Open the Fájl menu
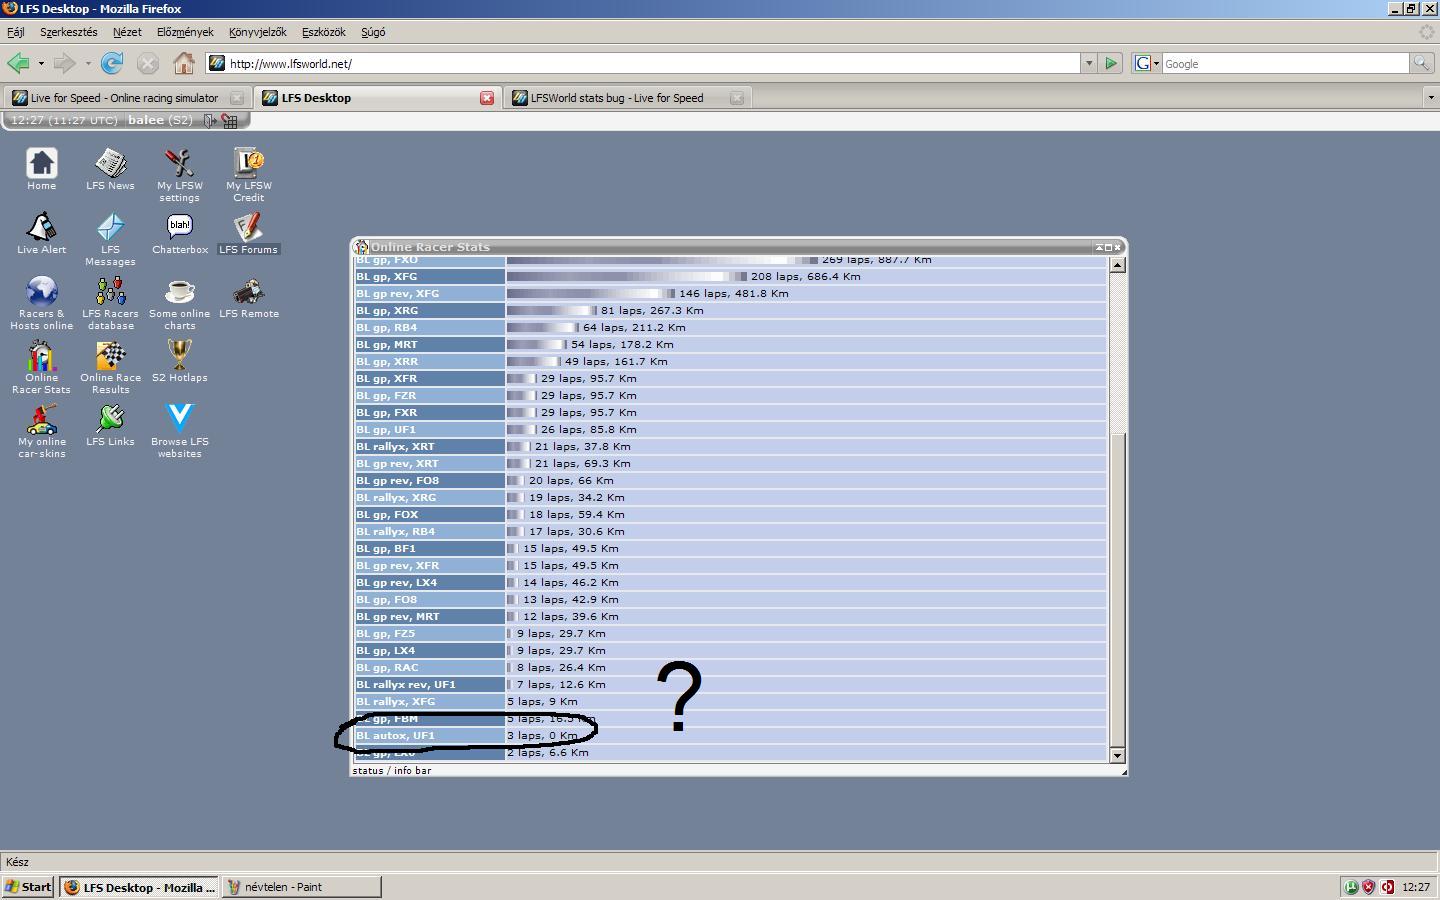Image resolution: width=1440 pixels, height=900 pixels. tap(16, 32)
